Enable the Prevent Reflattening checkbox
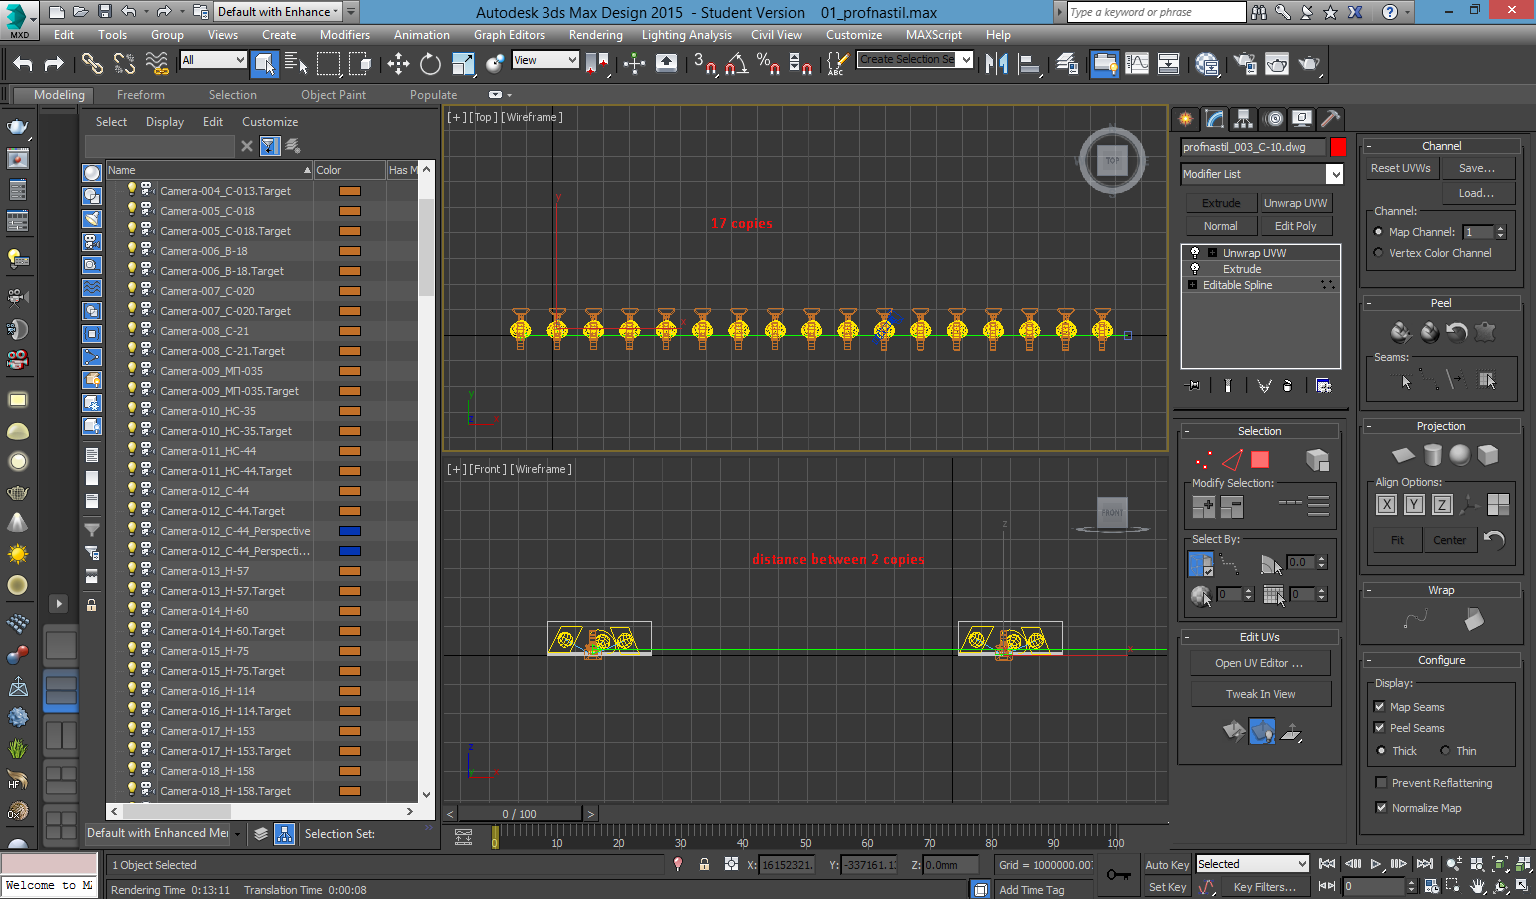This screenshot has width=1536, height=899. [x=1381, y=783]
